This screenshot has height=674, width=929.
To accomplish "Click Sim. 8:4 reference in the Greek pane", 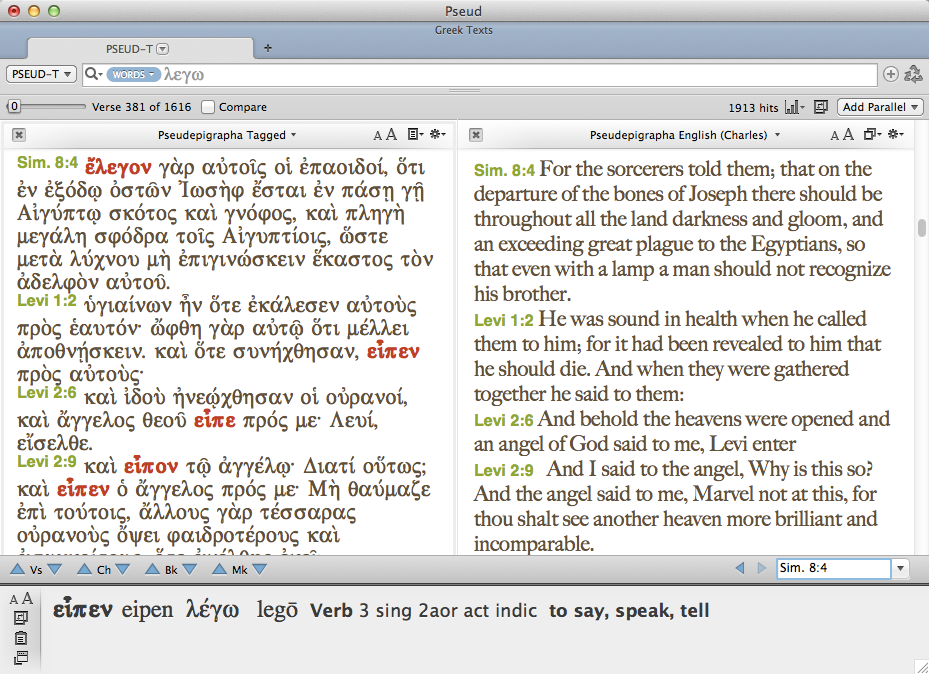I will point(47,162).
